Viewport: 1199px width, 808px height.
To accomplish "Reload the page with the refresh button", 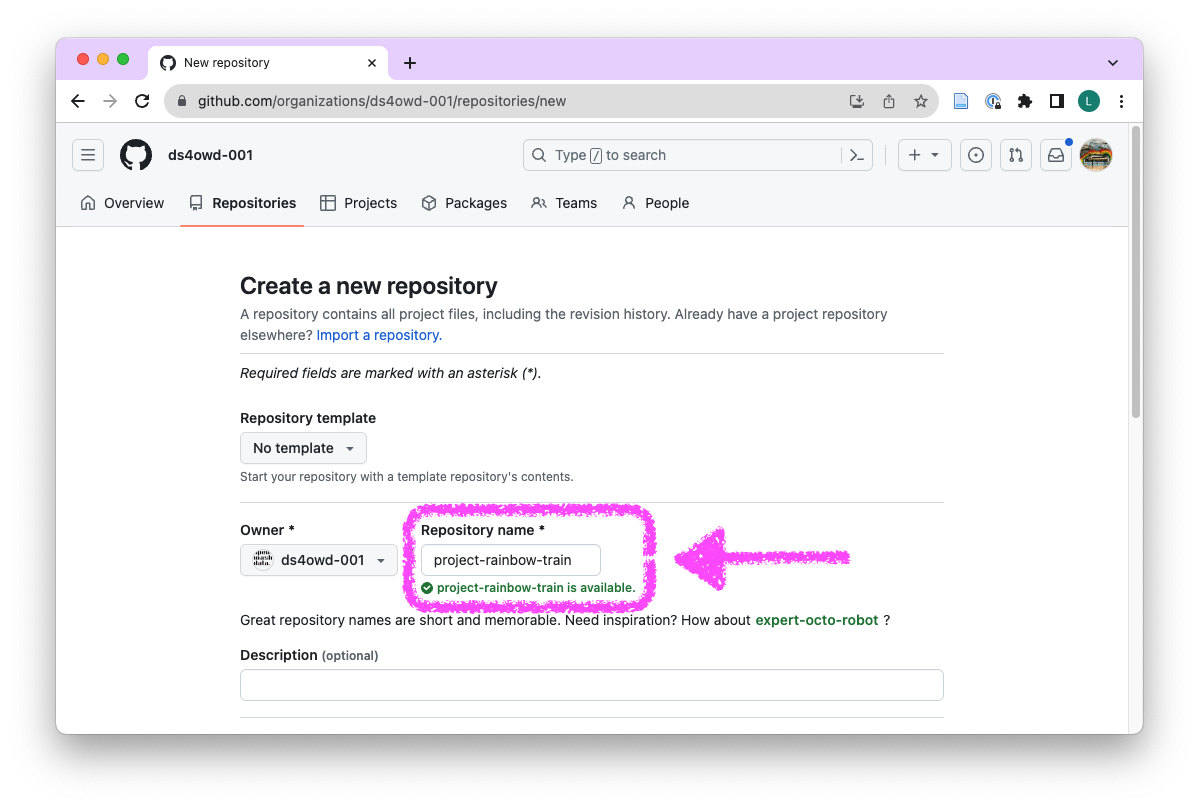I will click(142, 101).
